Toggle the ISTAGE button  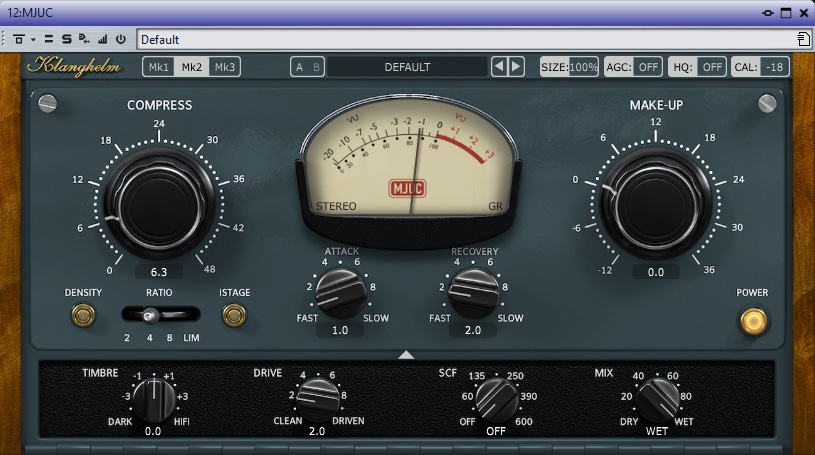(x=234, y=315)
